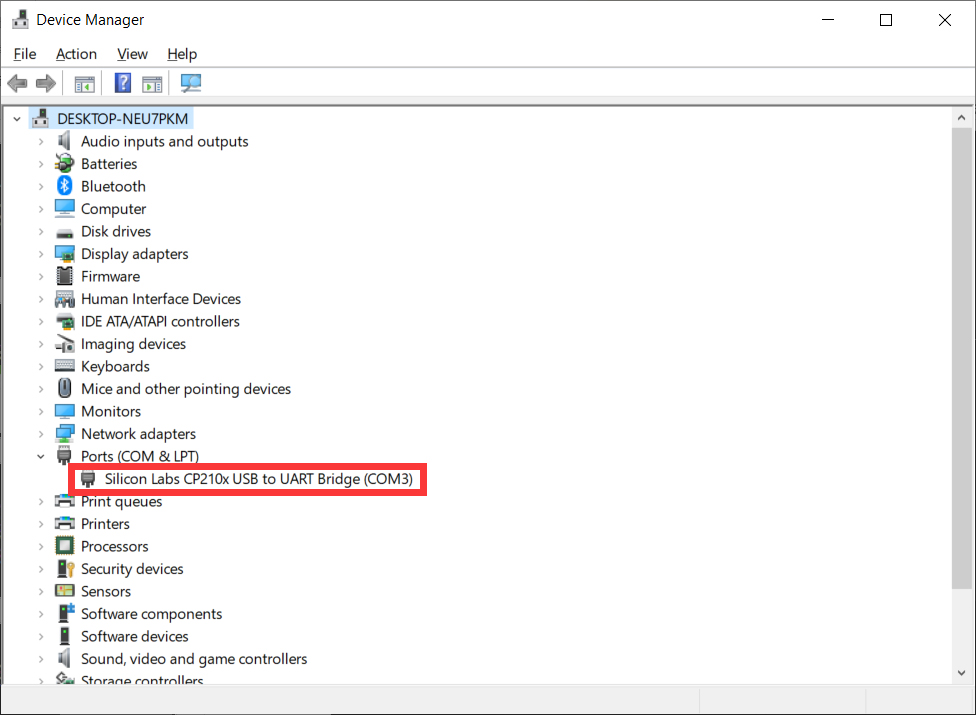Click the Forward arrow toolbar icon
The width and height of the screenshot is (976, 715).
[46, 83]
